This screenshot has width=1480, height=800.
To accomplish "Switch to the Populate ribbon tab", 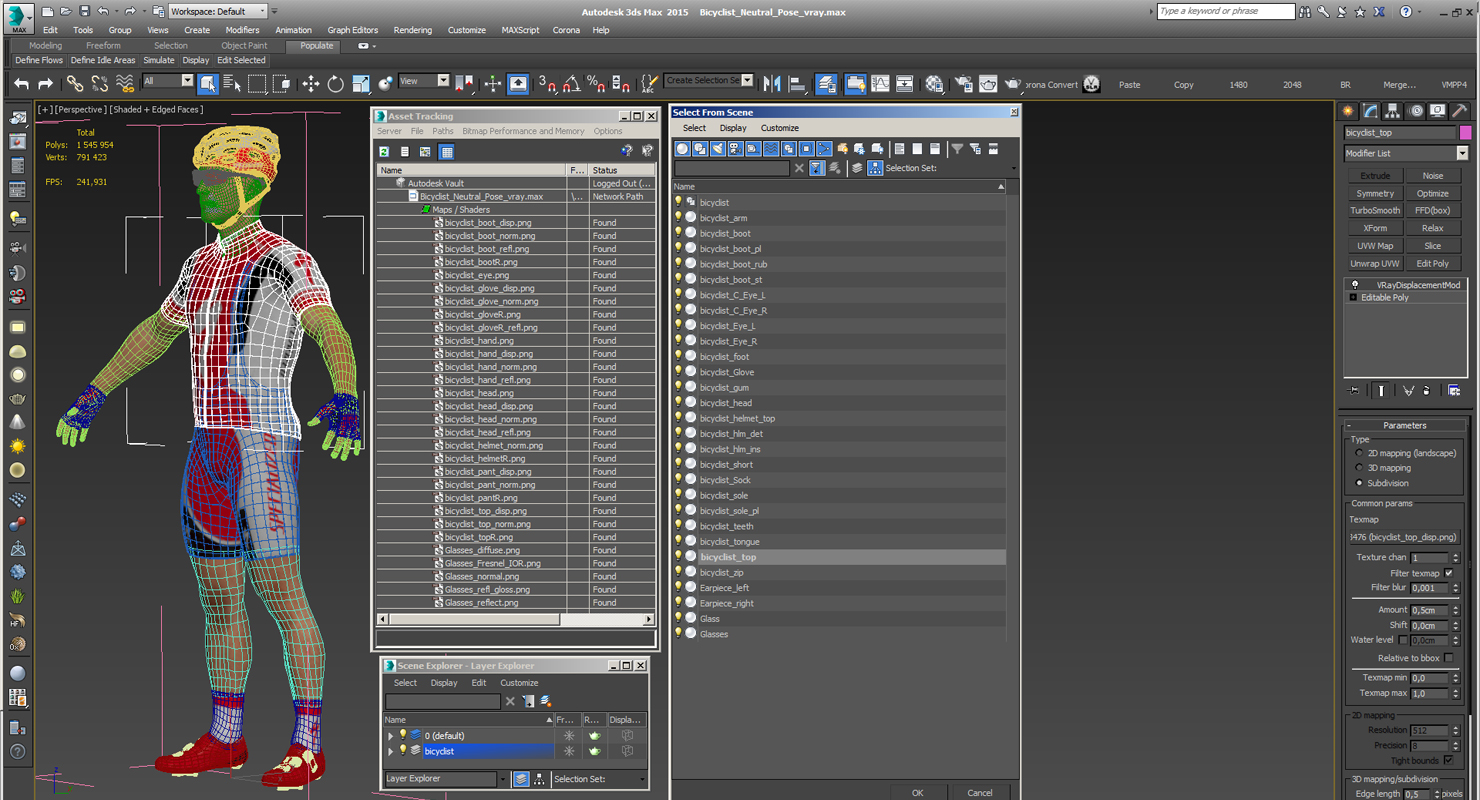I will tap(316, 46).
